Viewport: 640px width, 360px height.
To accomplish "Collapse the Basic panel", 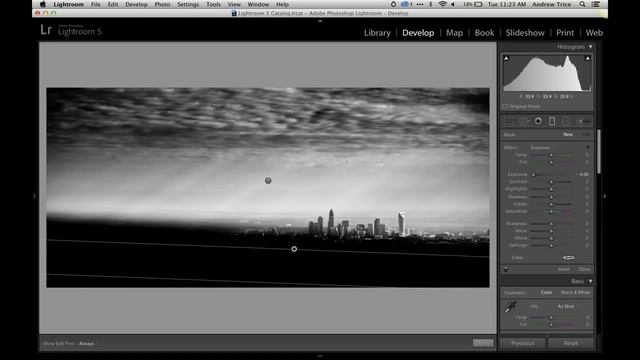I will point(590,281).
